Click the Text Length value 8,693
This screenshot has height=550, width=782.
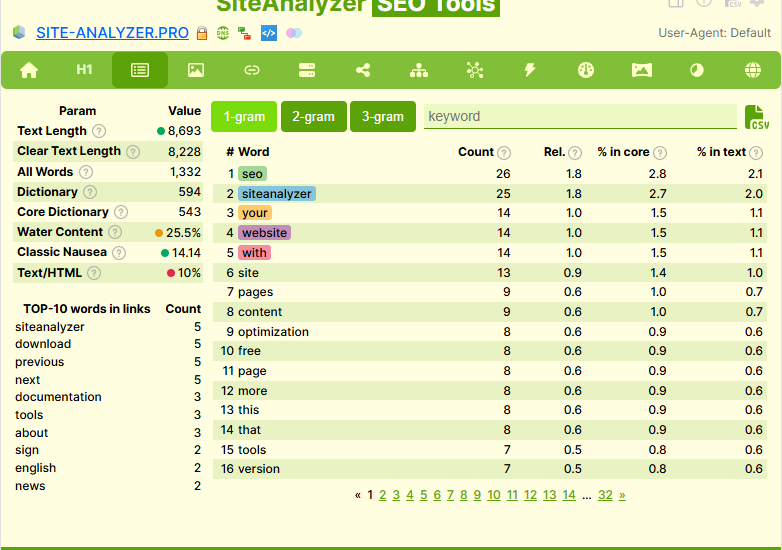tap(184, 131)
